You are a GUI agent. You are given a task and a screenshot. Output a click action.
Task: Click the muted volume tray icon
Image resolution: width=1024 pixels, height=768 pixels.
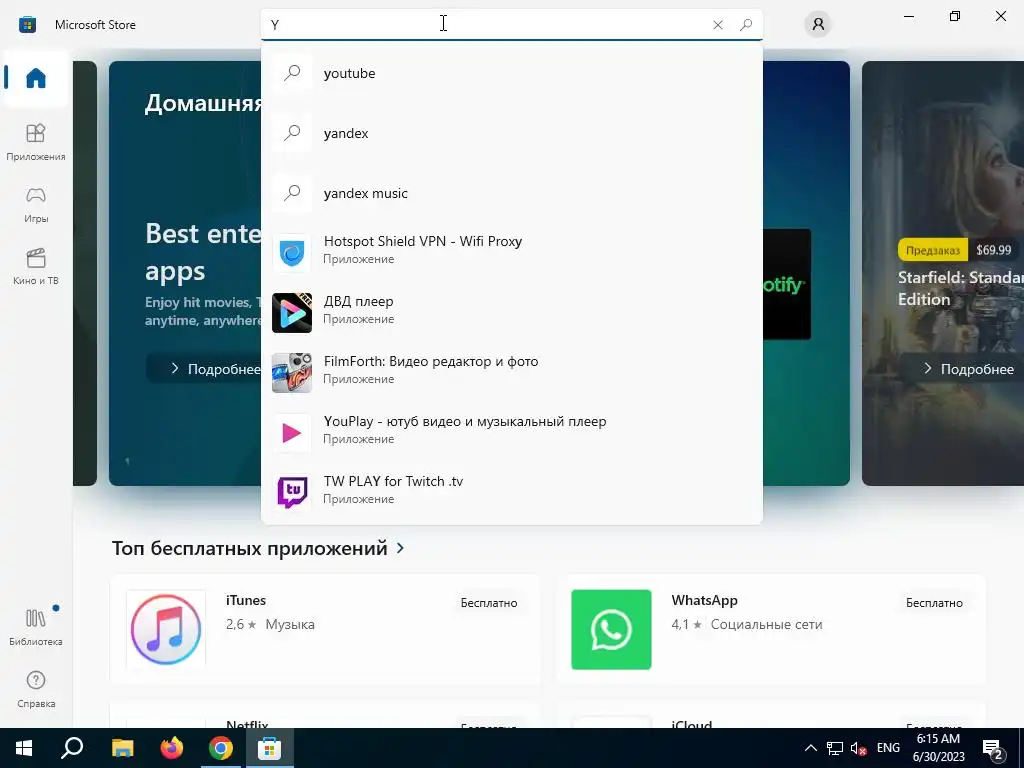[x=859, y=748]
